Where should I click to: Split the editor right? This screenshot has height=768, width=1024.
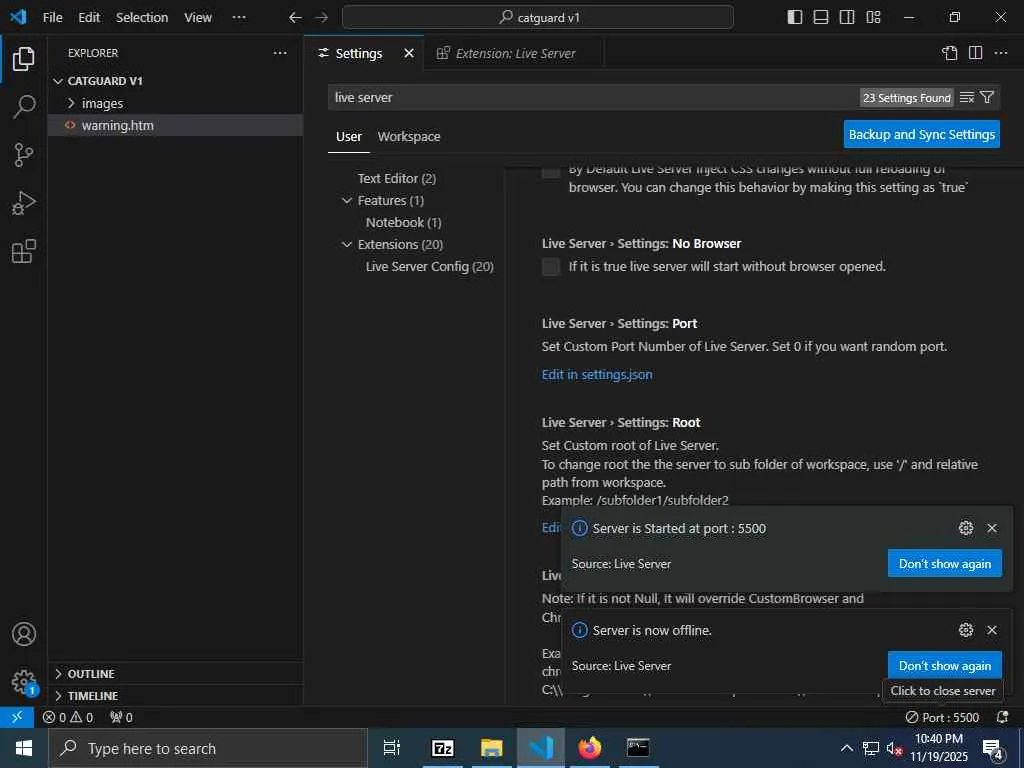[976, 53]
